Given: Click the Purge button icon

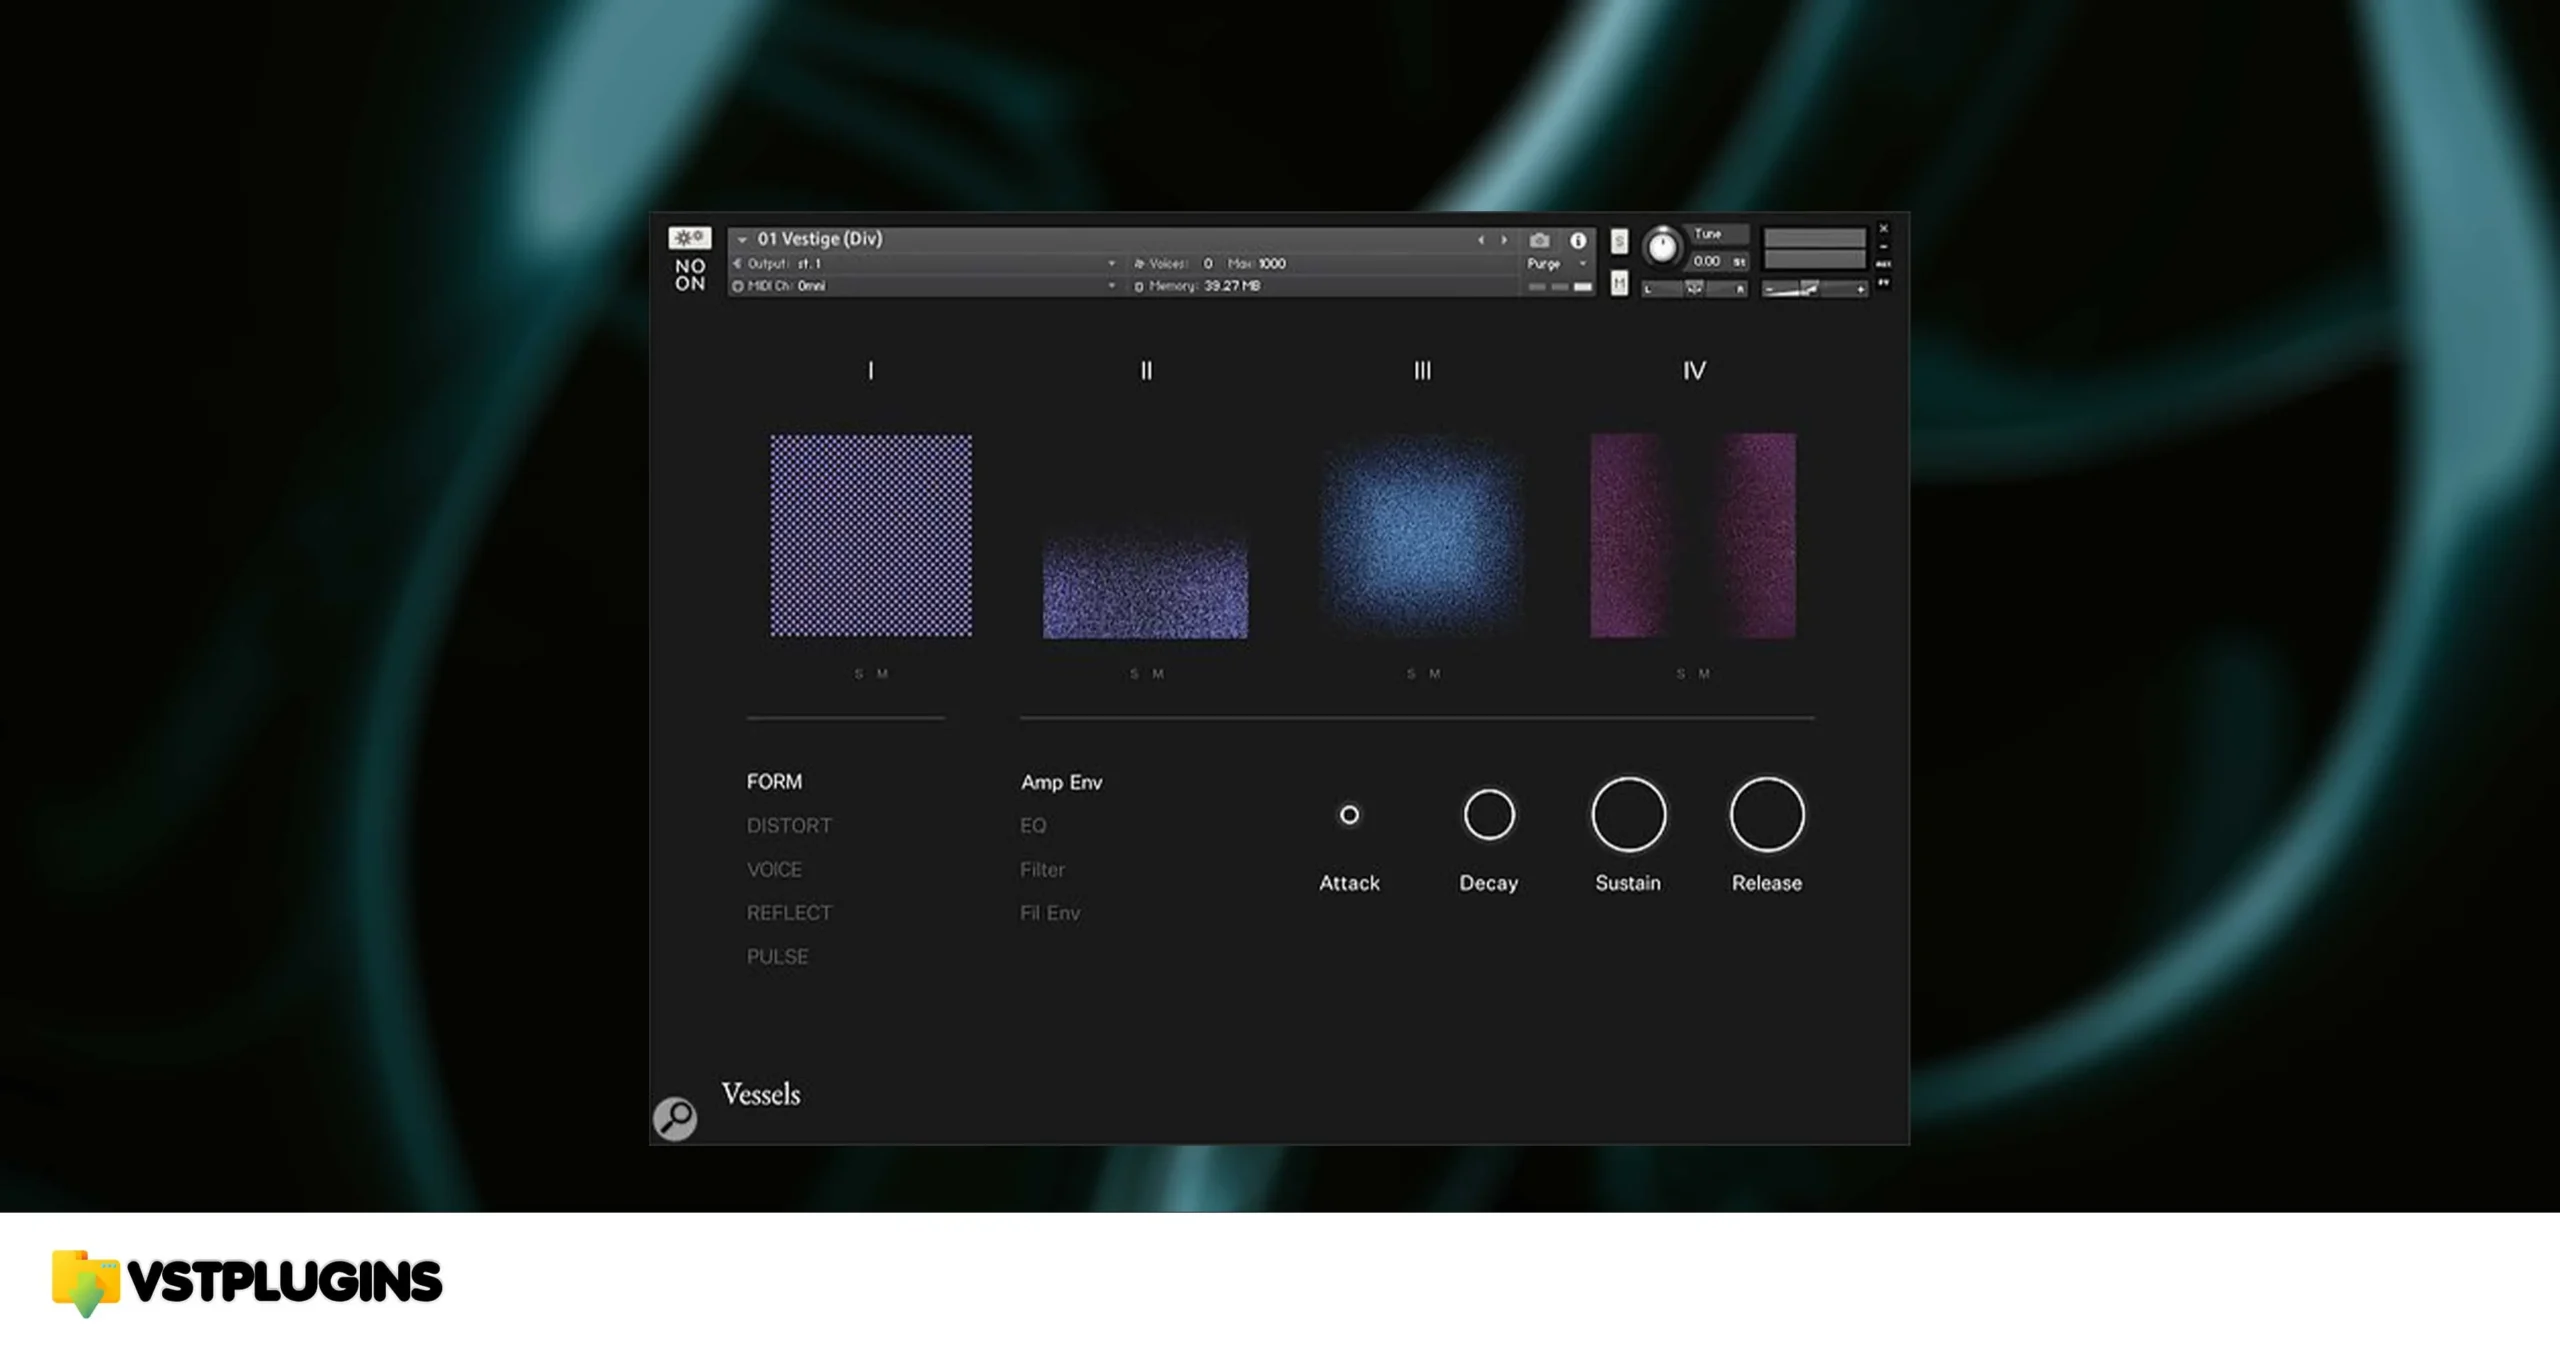Looking at the screenshot, I should click(1544, 263).
